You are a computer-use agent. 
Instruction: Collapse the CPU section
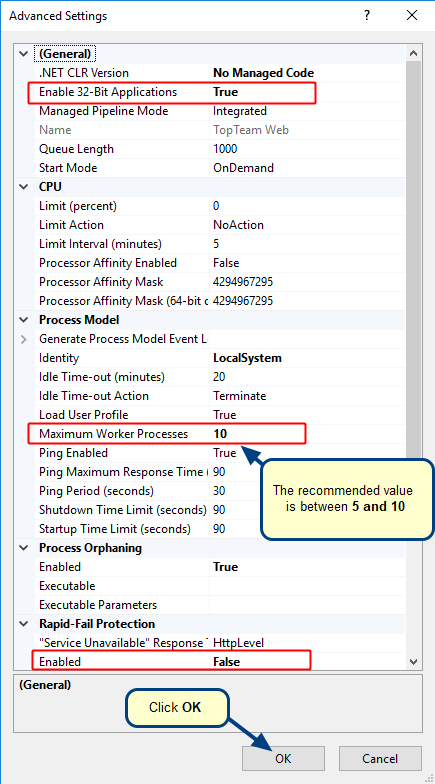[x=24, y=186]
